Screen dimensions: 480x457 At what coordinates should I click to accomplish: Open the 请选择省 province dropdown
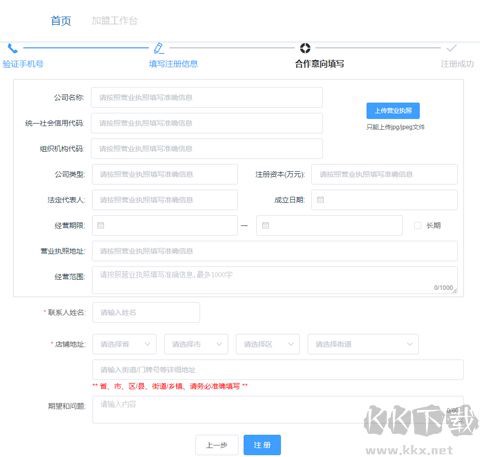click(124, 344)
